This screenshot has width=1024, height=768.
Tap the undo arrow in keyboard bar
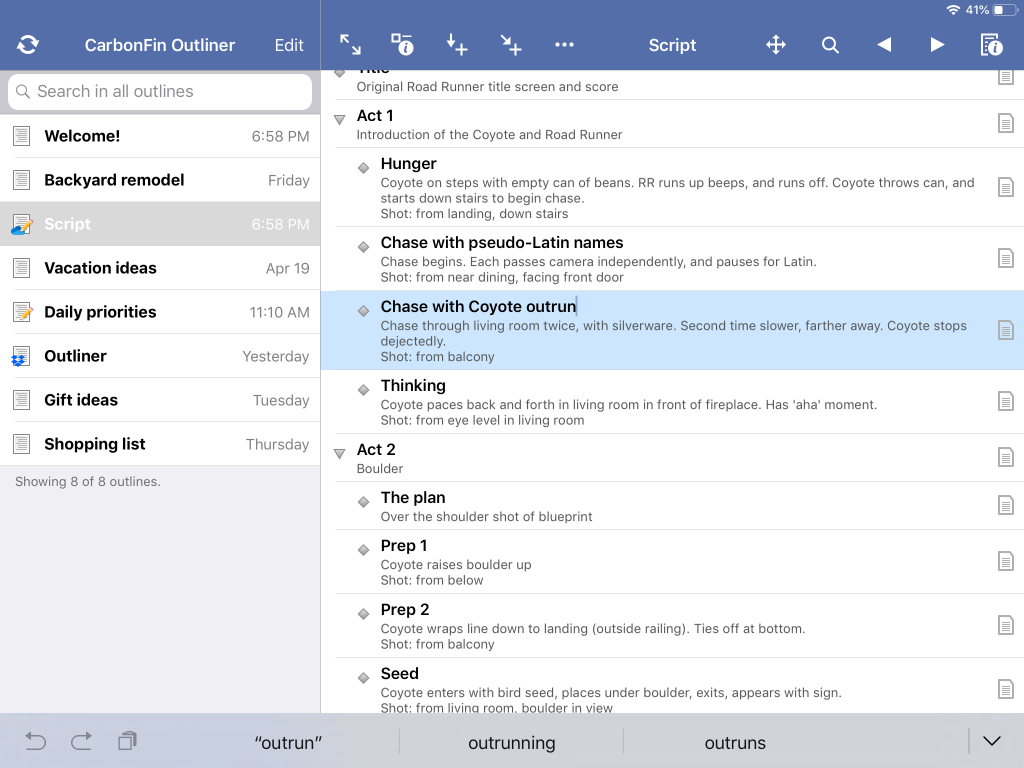[35, 741]
